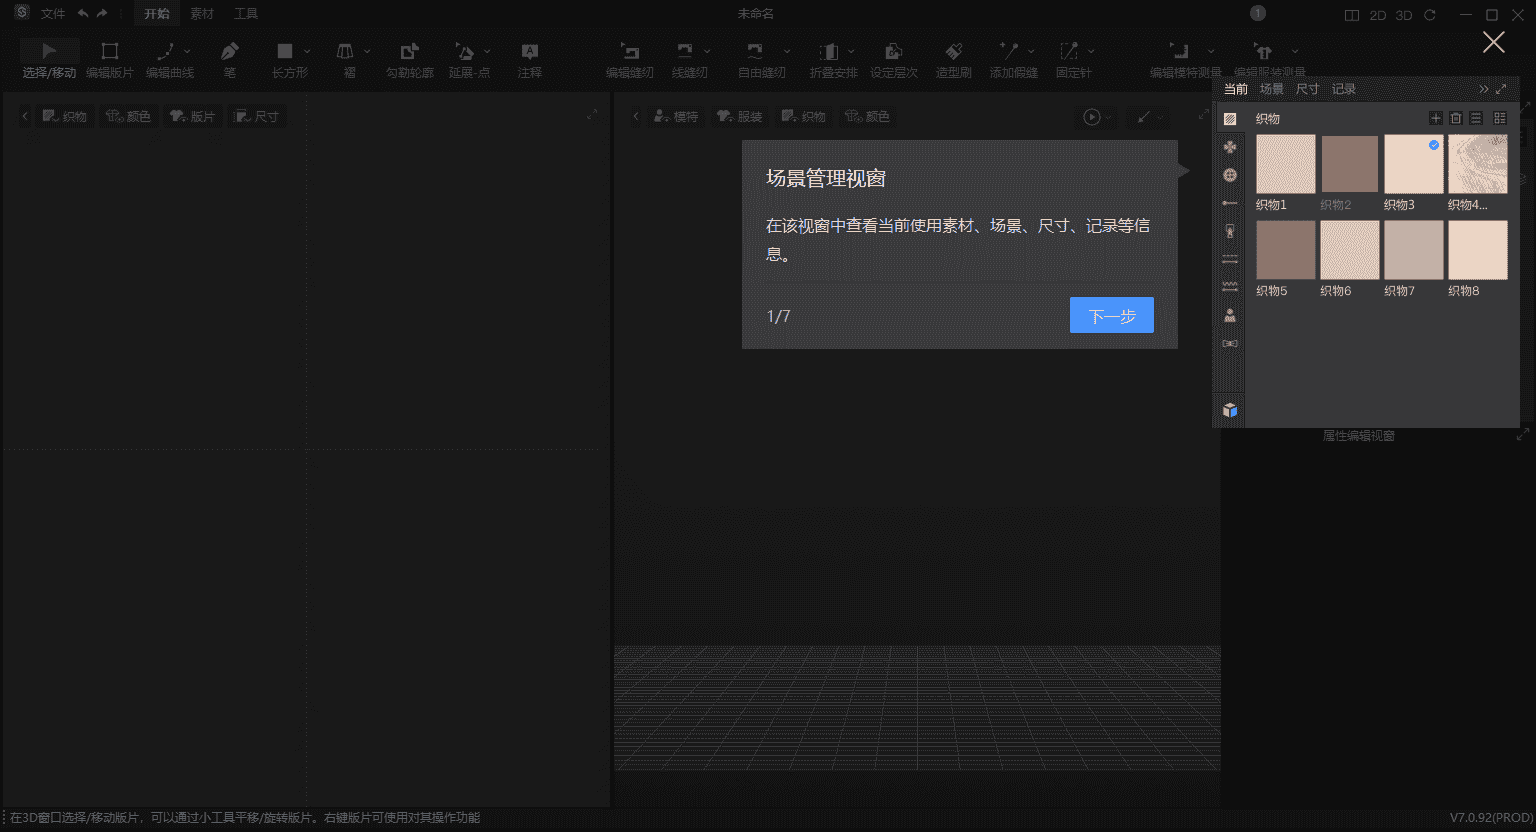Select the 织物5 brown fabric swatch
1536x832 pixels.
tap(1285, 250)
